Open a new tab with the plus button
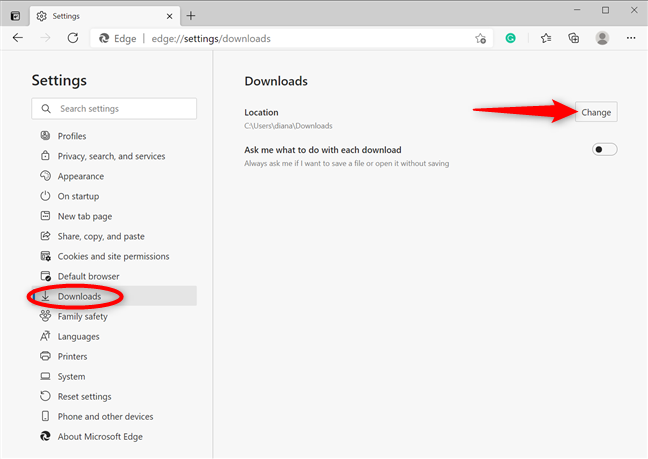The height and width of the screenshot is (459, 648). coord(191,16)
